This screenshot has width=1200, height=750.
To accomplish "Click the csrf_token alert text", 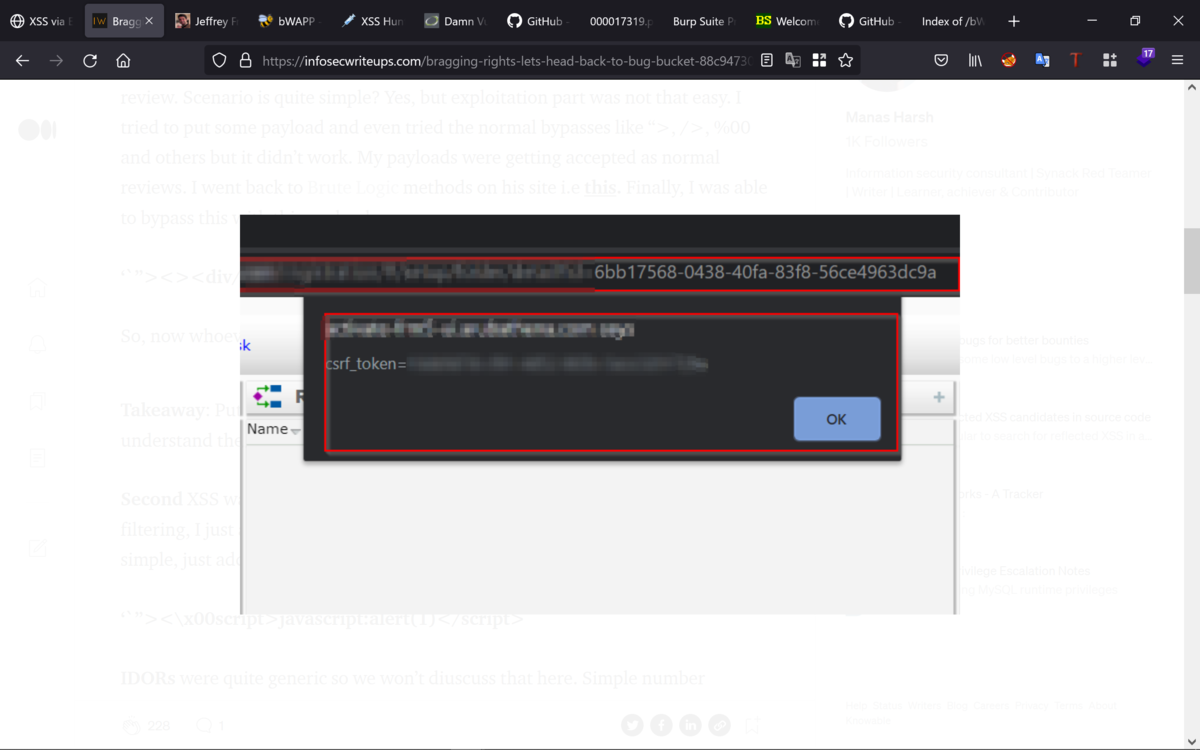I will pos(516,364).
